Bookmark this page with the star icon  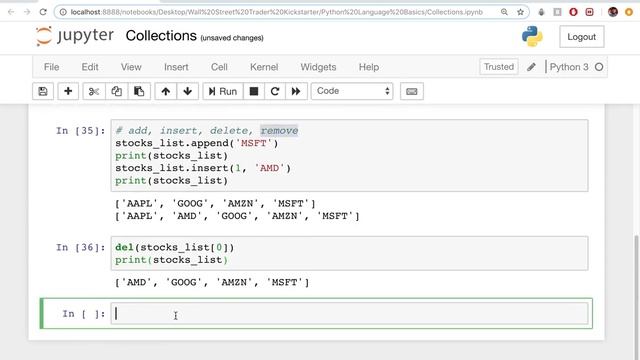coord(520,12)
